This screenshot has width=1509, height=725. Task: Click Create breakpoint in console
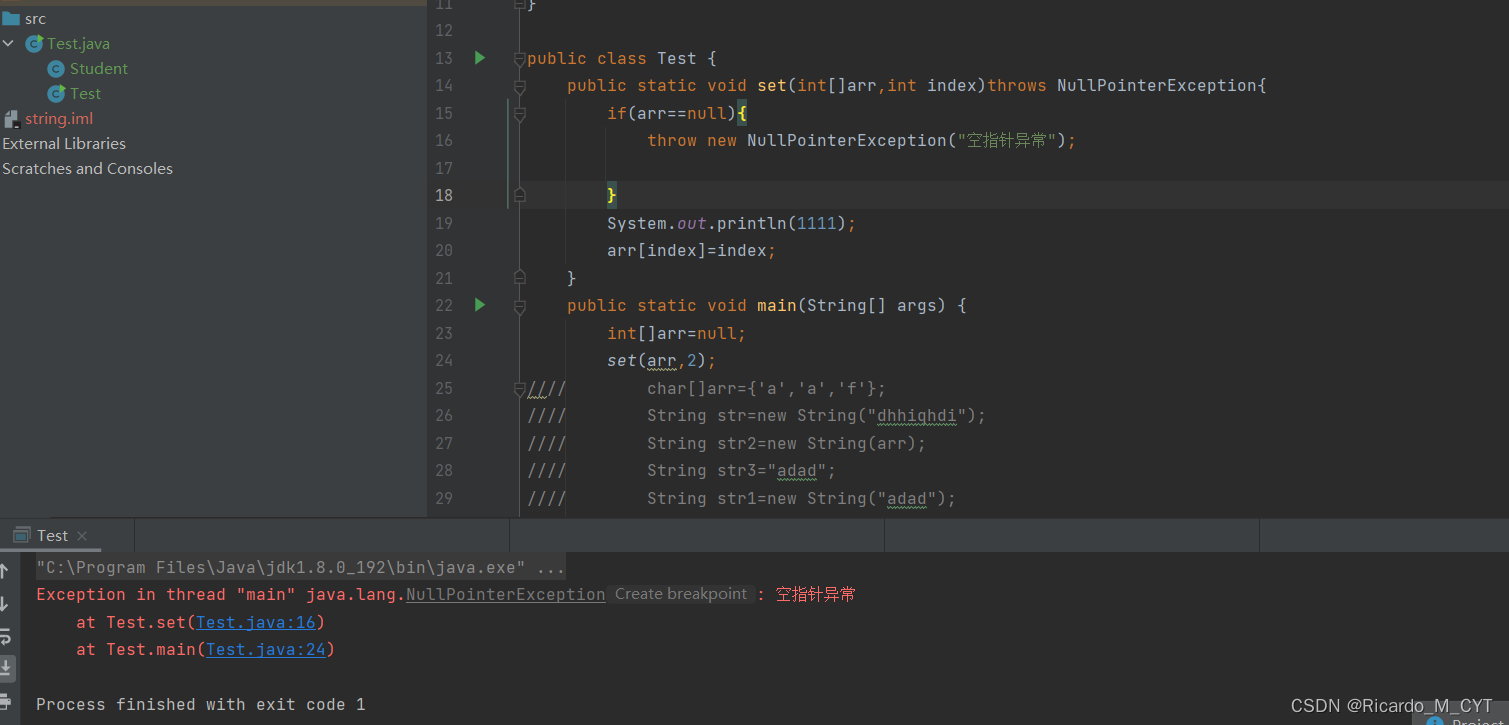click(x=681, y=594)
